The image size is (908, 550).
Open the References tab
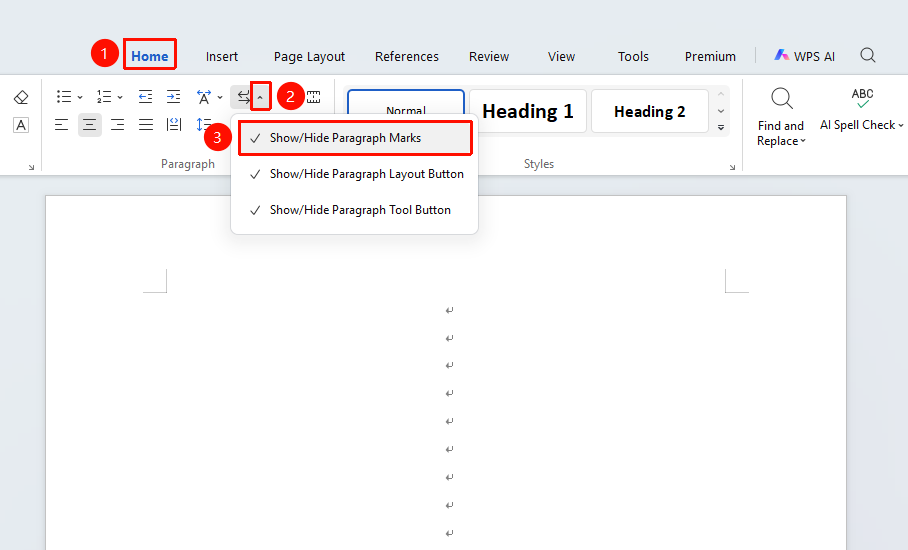[x=407, y=57]
